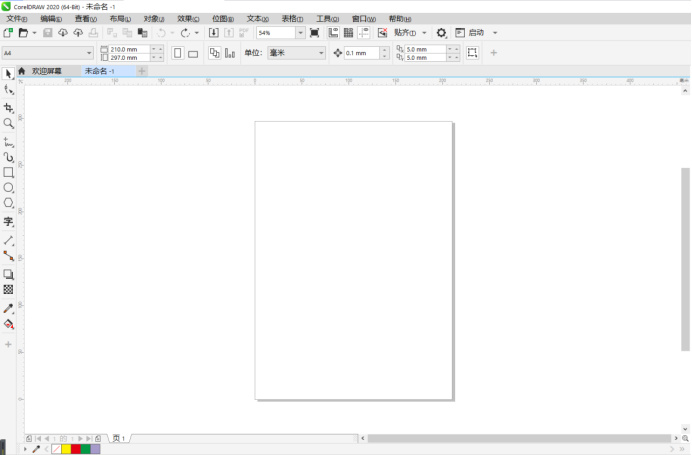
Task: Toggle Show Rulers button
Action: [x=333, y=33]
